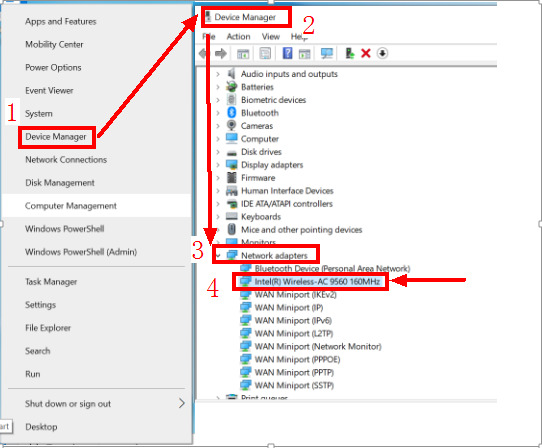Open the Shut down or sign out submenu arrow
The height and width of the screenshot is (448, 542).
pos(182,403)
